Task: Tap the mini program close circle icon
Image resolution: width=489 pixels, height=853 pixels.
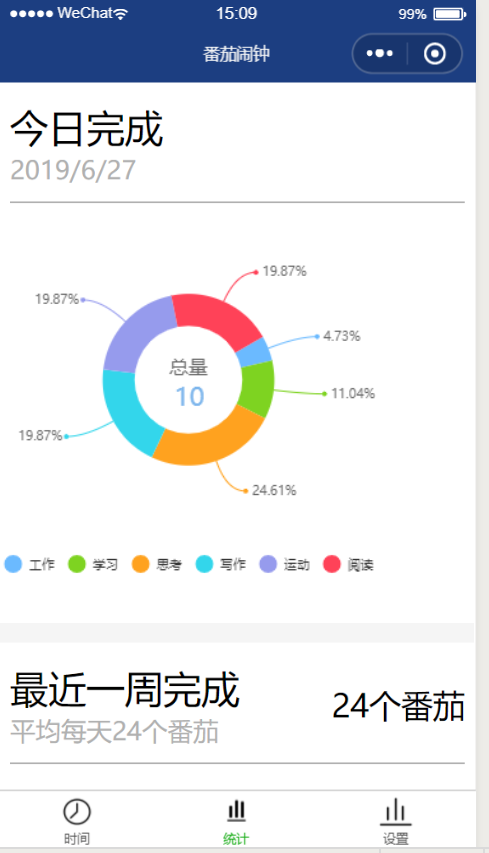Action: [x=435, y=53]
